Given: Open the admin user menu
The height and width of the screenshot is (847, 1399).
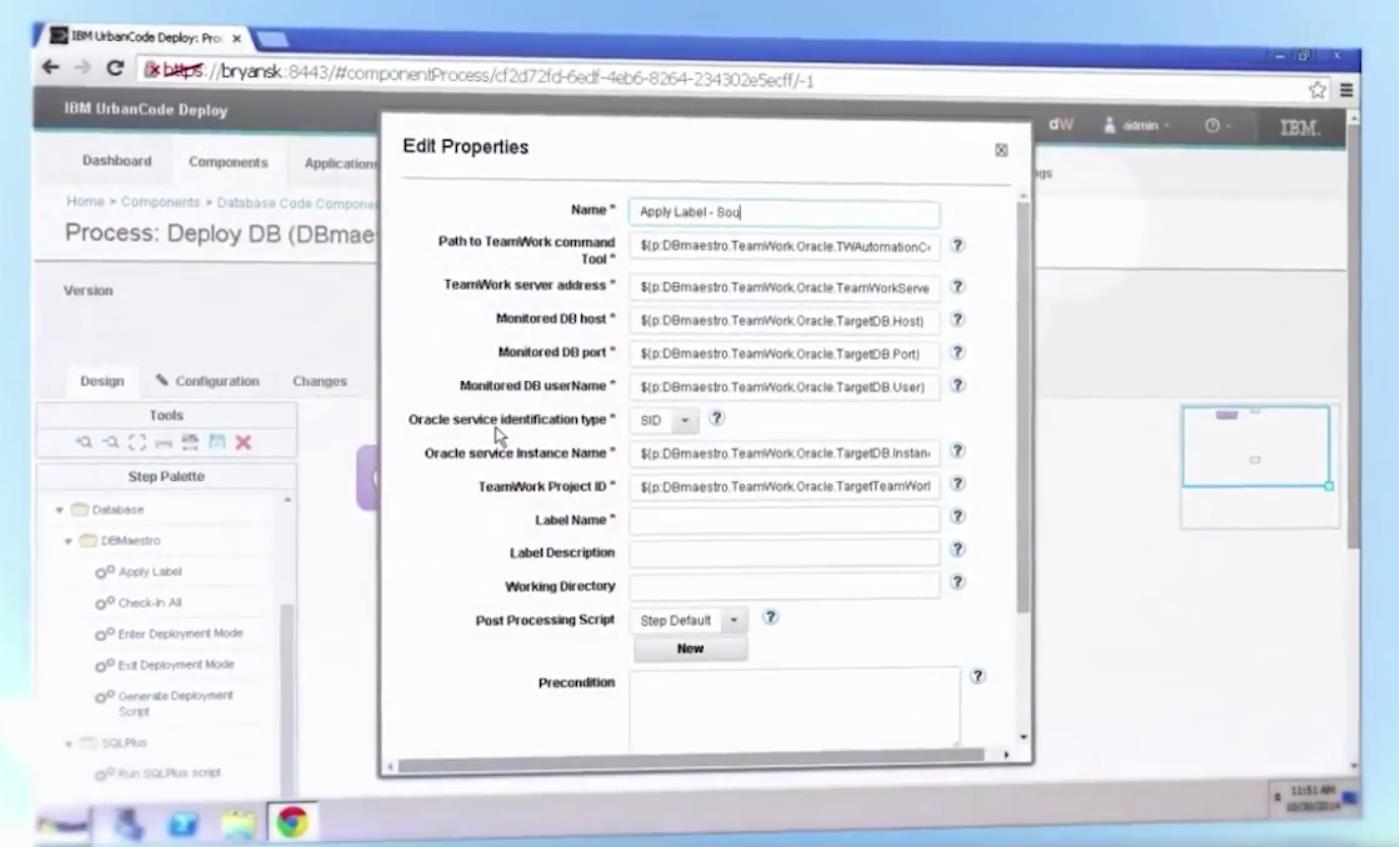Looking at the screenshot, I should point(1137,125).
